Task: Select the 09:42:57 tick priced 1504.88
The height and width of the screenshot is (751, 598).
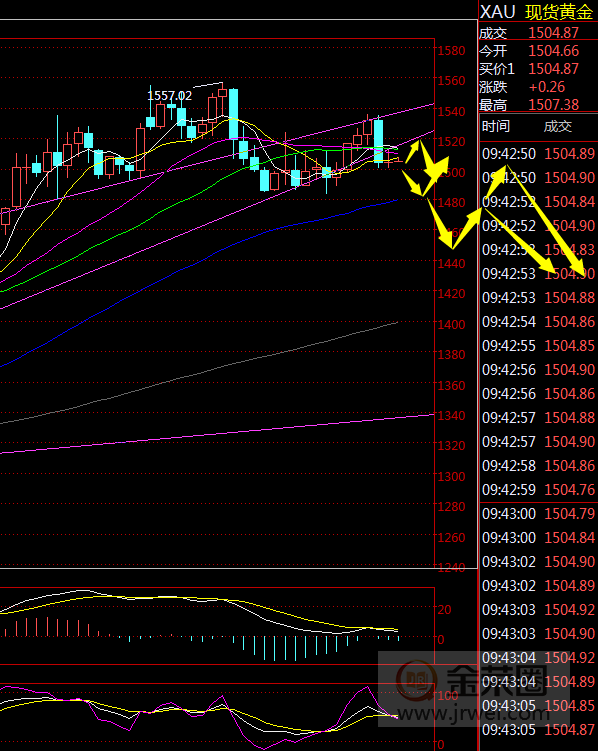Action: click(539, 417)
